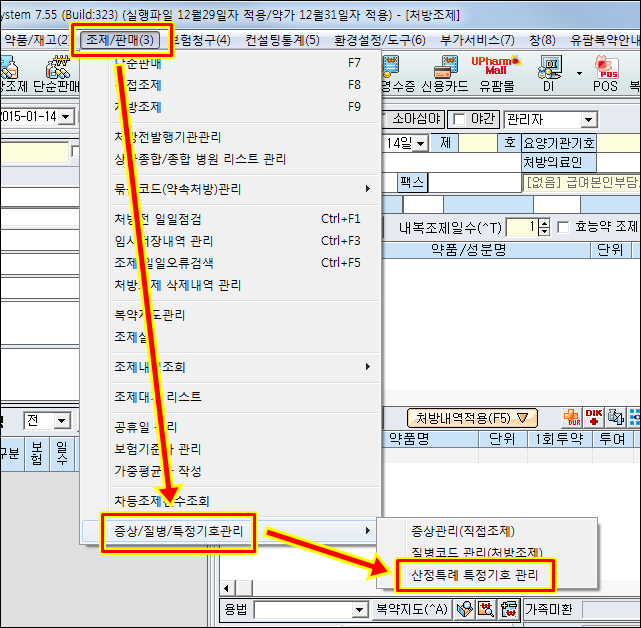Enable the 야간 checkbox
The height and width of the screenshot is (628, 641).
click(460, 119)
